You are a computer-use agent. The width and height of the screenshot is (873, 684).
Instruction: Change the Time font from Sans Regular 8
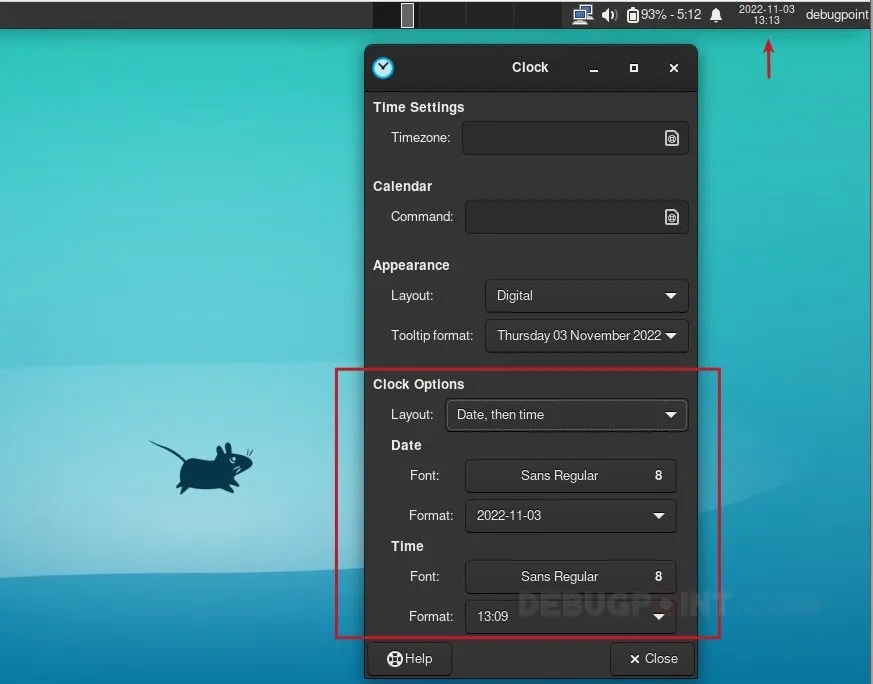[570, 577]
